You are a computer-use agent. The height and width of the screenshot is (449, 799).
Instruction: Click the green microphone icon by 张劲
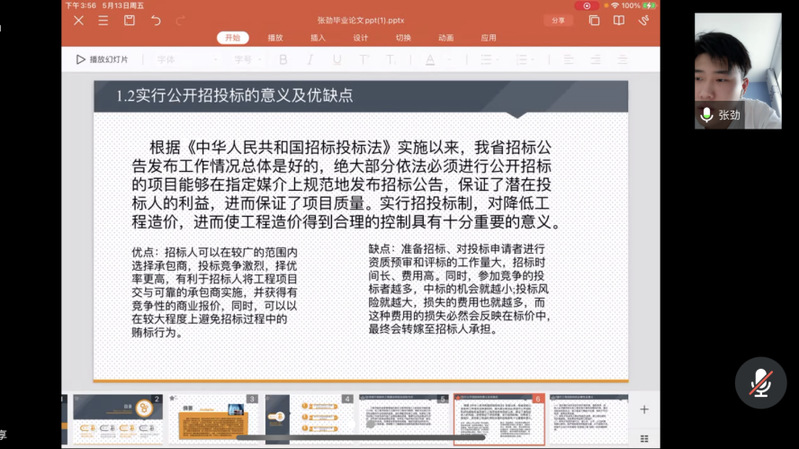pyautogui.click(x=707, y=115)
